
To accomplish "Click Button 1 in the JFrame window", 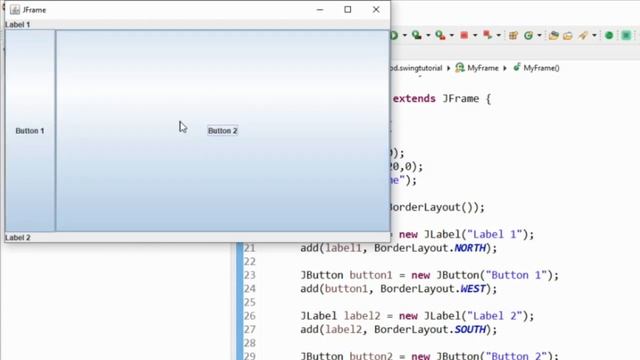I will tap(30, 131).
